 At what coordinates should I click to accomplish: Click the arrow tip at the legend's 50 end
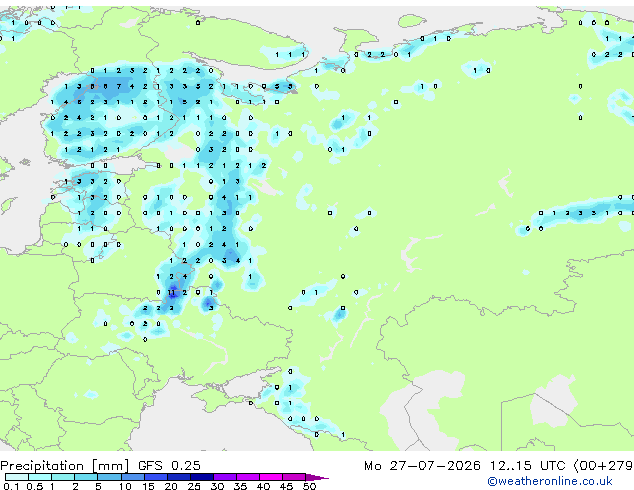(x=317, y=477)
